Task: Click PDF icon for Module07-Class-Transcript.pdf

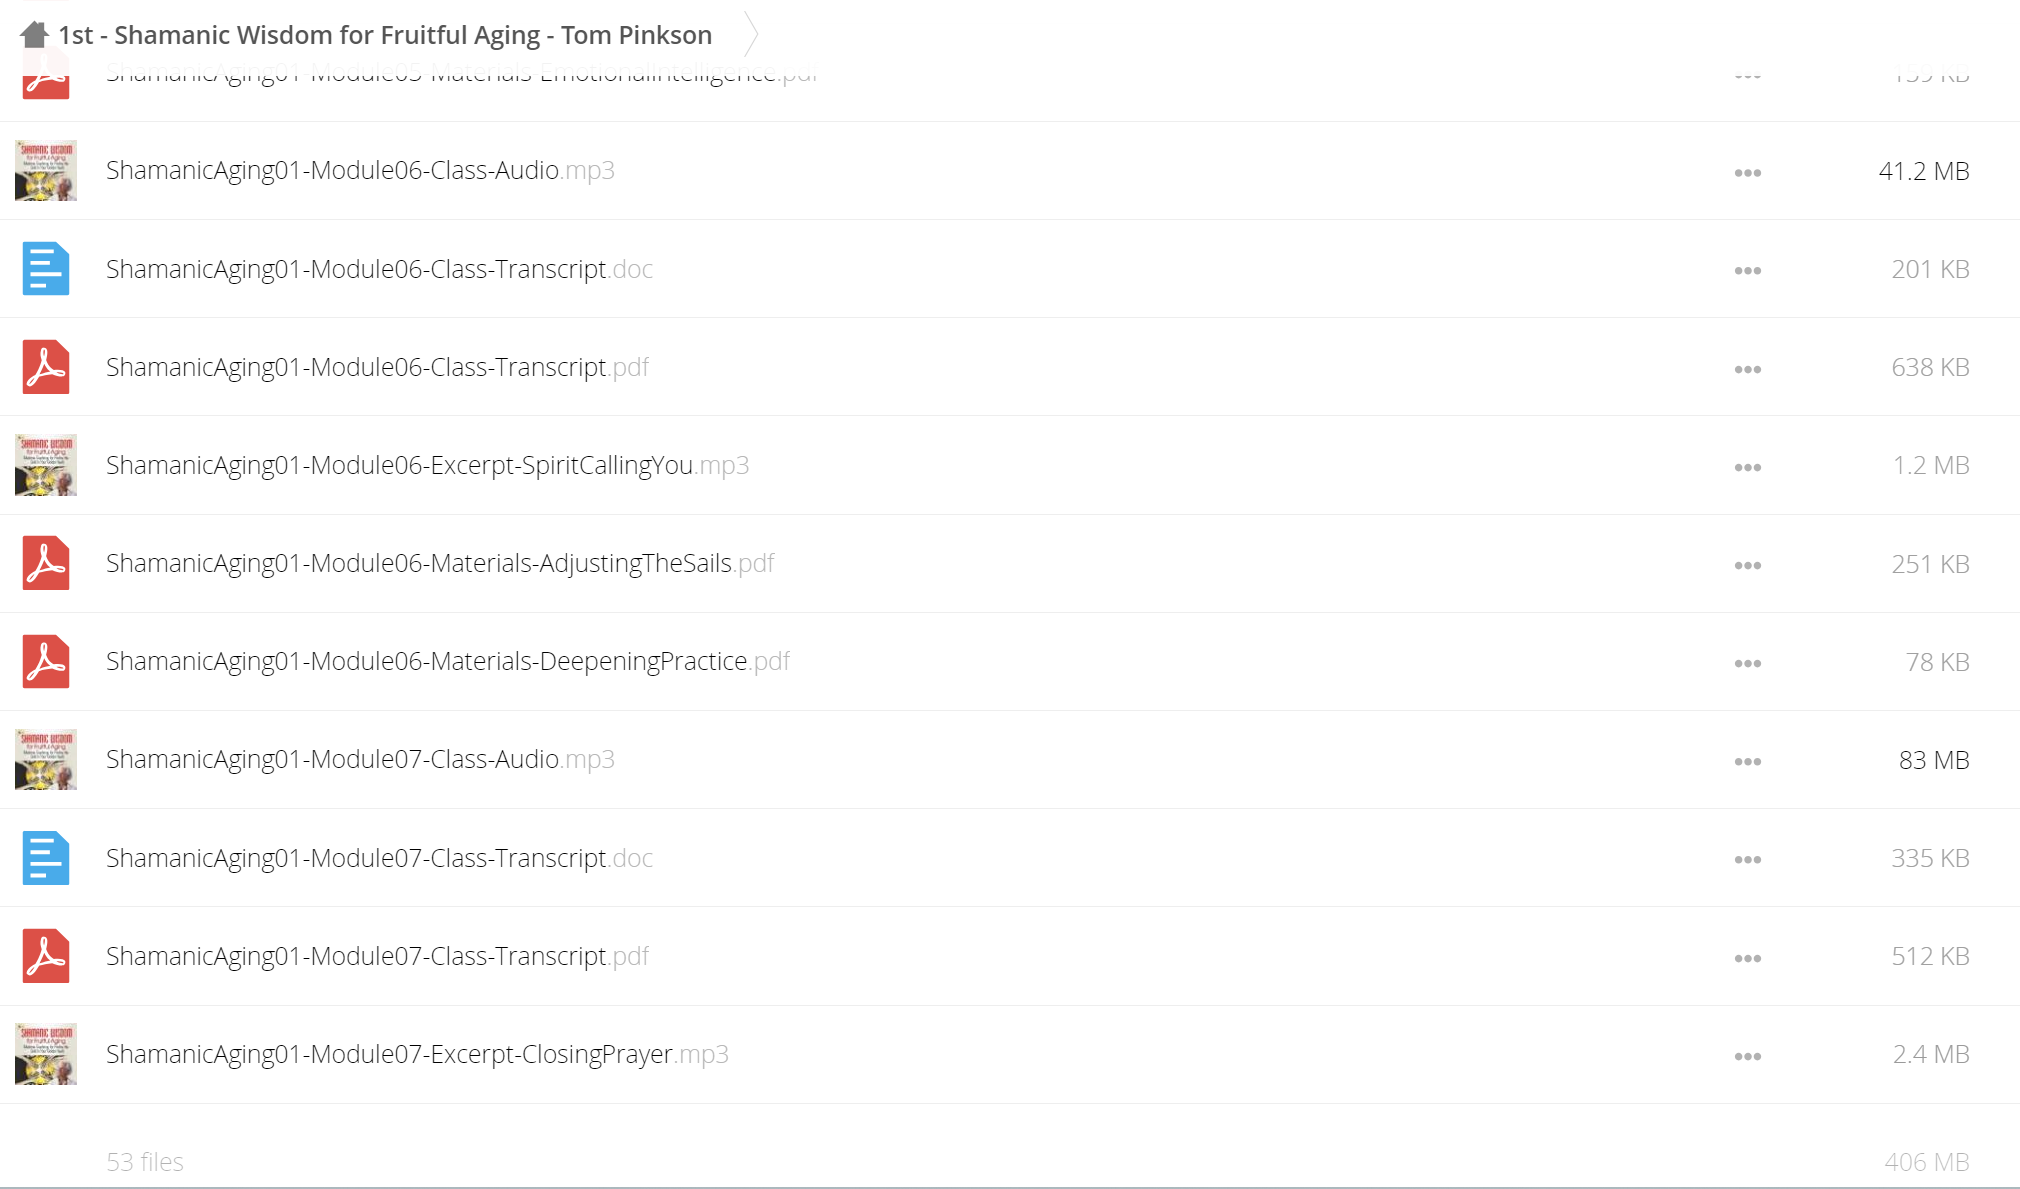Action: point(46,956)
